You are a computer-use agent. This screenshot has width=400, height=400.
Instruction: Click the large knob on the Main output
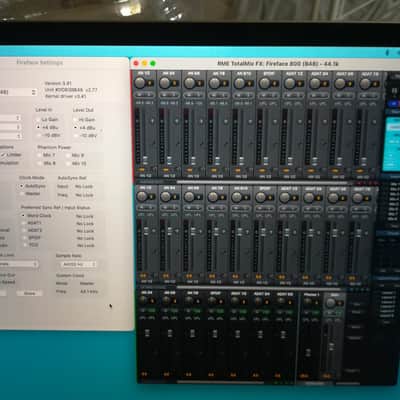(x=331, y=303)
